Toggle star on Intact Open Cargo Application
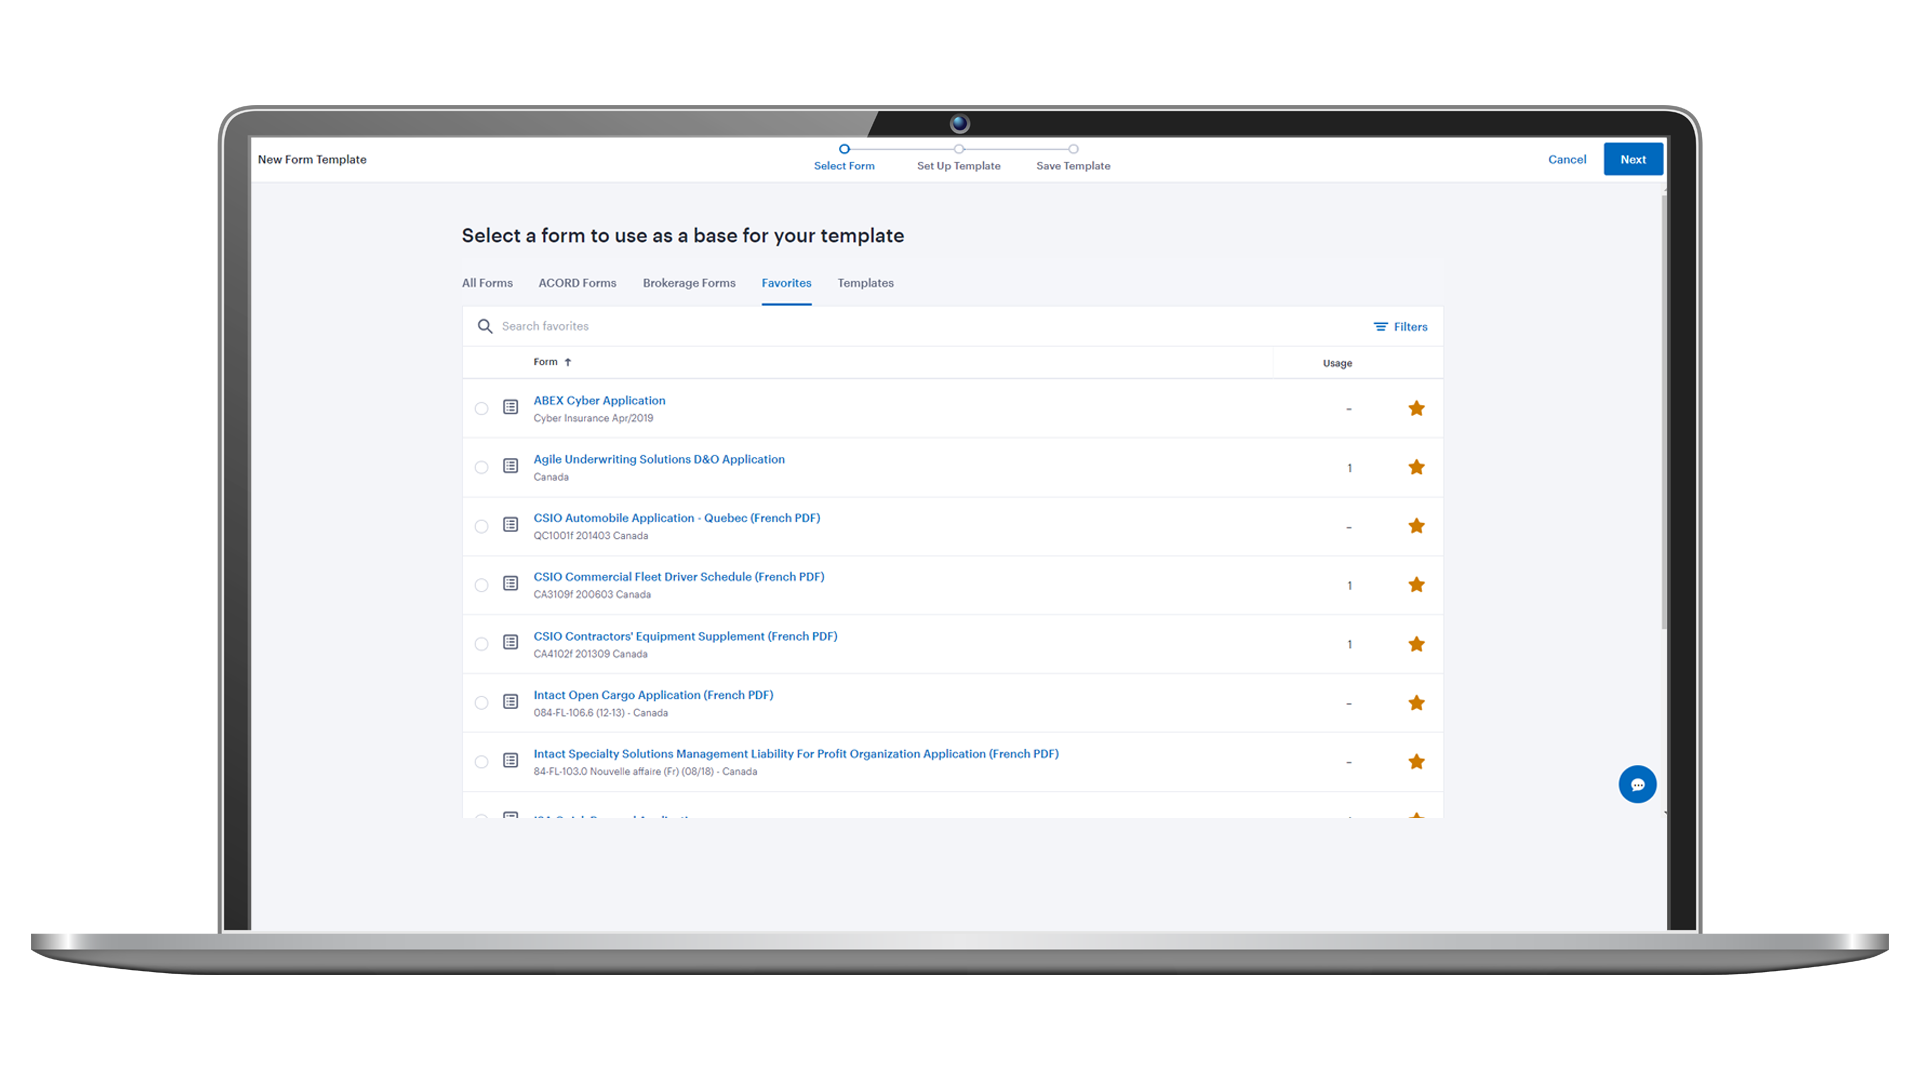The image size is (1920, 1080). pos(1416,703)
